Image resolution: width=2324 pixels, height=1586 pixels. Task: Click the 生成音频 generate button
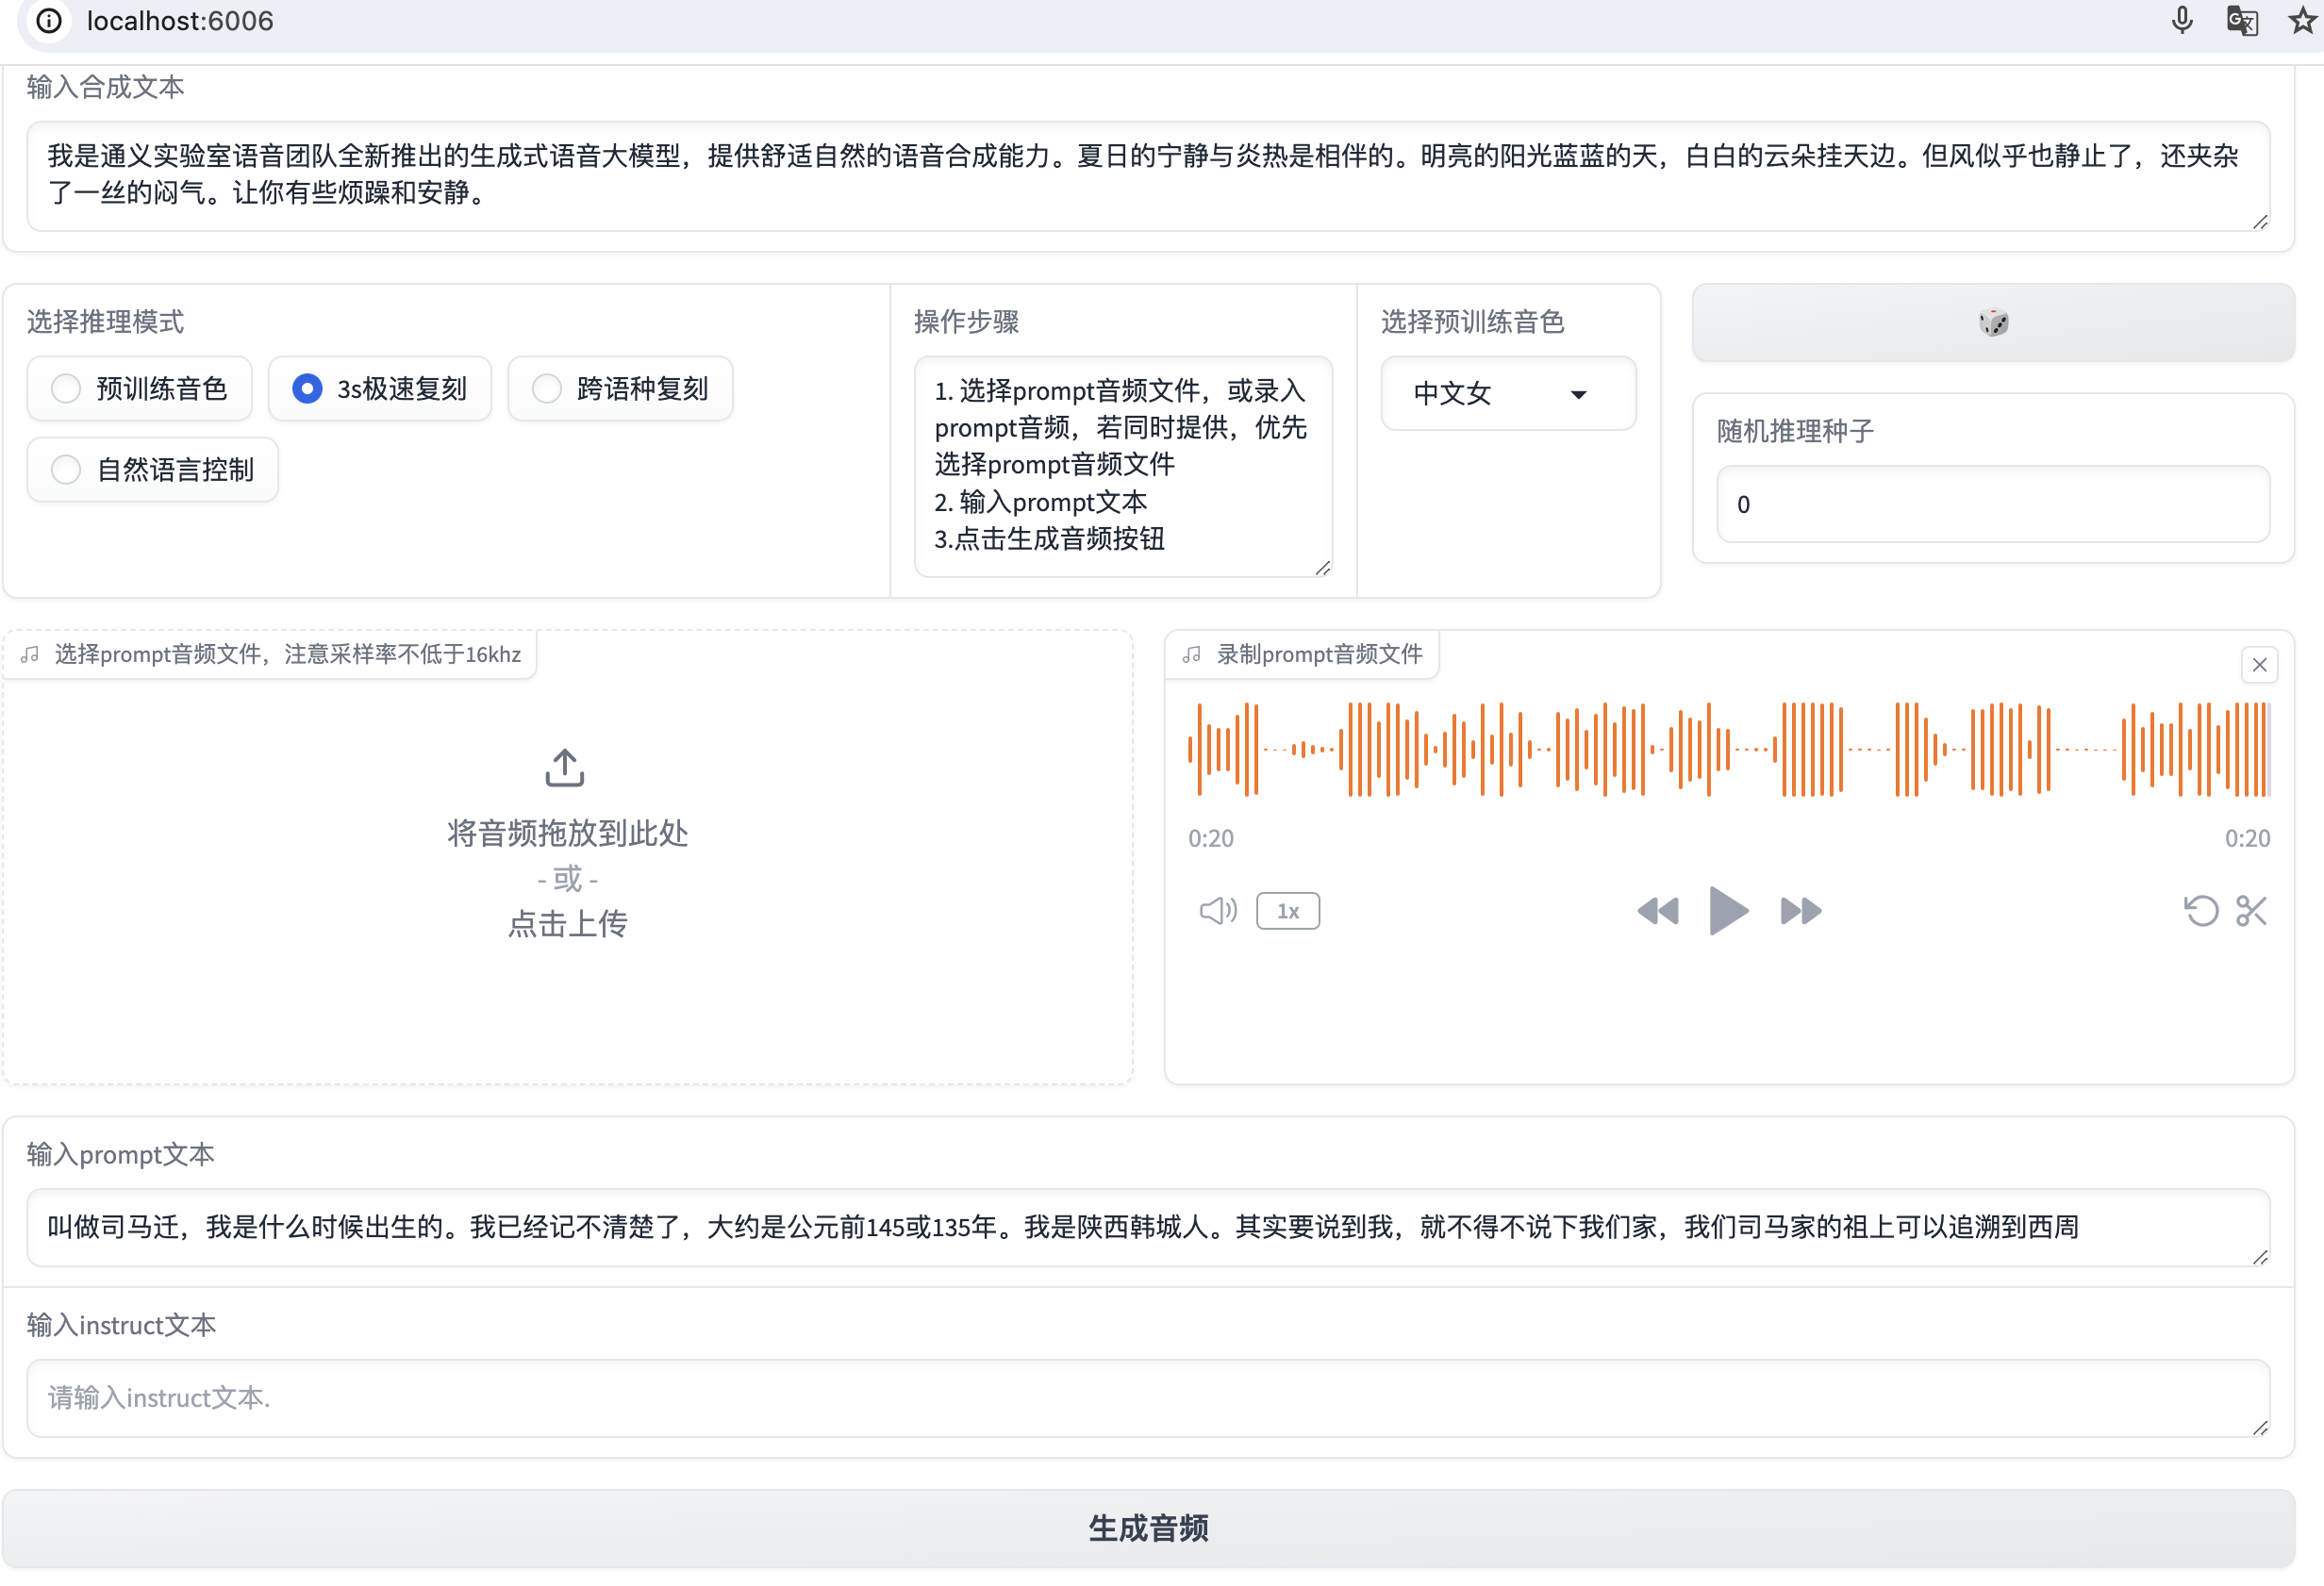click(1148, 1528)
